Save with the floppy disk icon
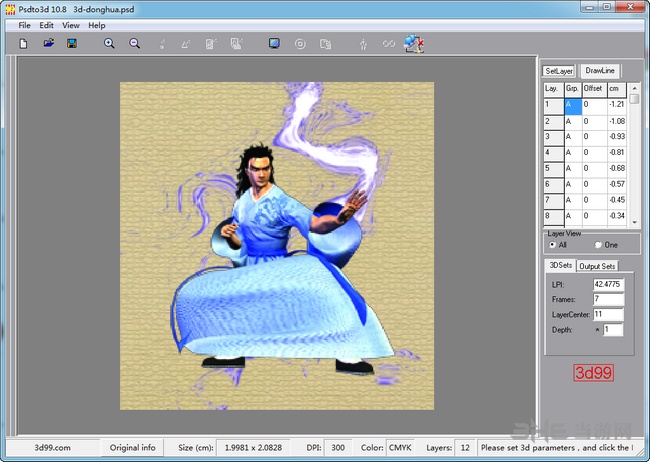650x462 pixels. pyautogui.click(x=72, y=43)
